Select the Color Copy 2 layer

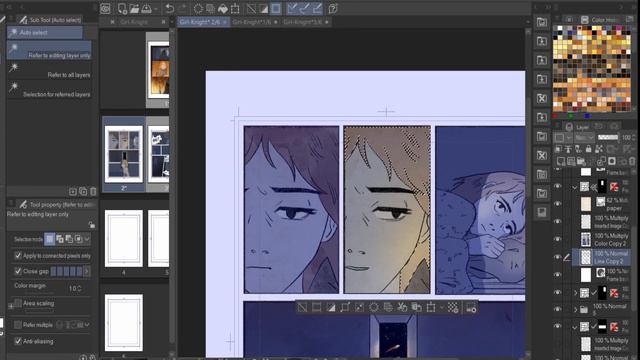[602, 240]
